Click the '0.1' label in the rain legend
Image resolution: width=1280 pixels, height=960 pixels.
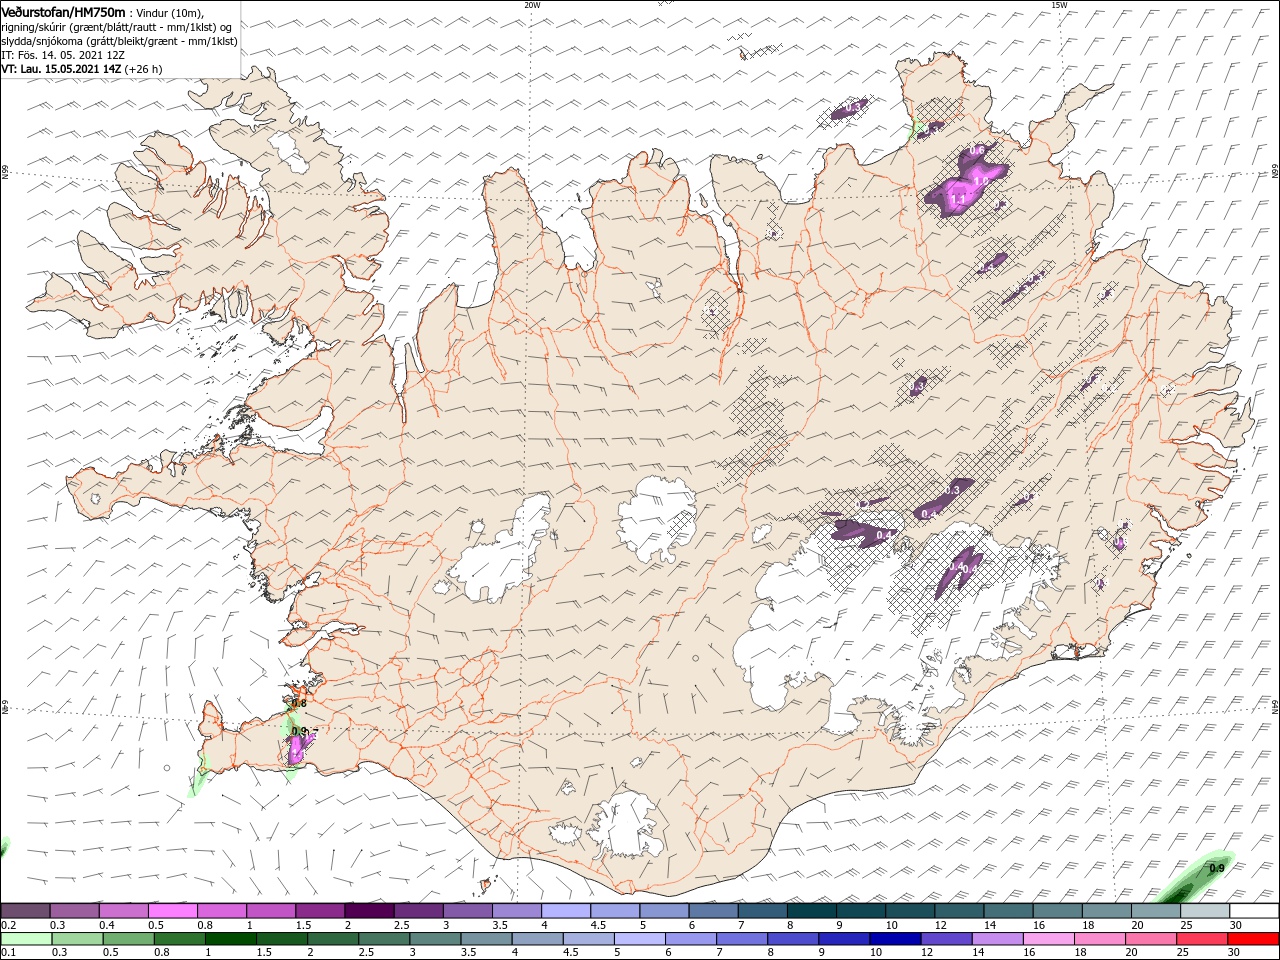click(x=9, y=953)
